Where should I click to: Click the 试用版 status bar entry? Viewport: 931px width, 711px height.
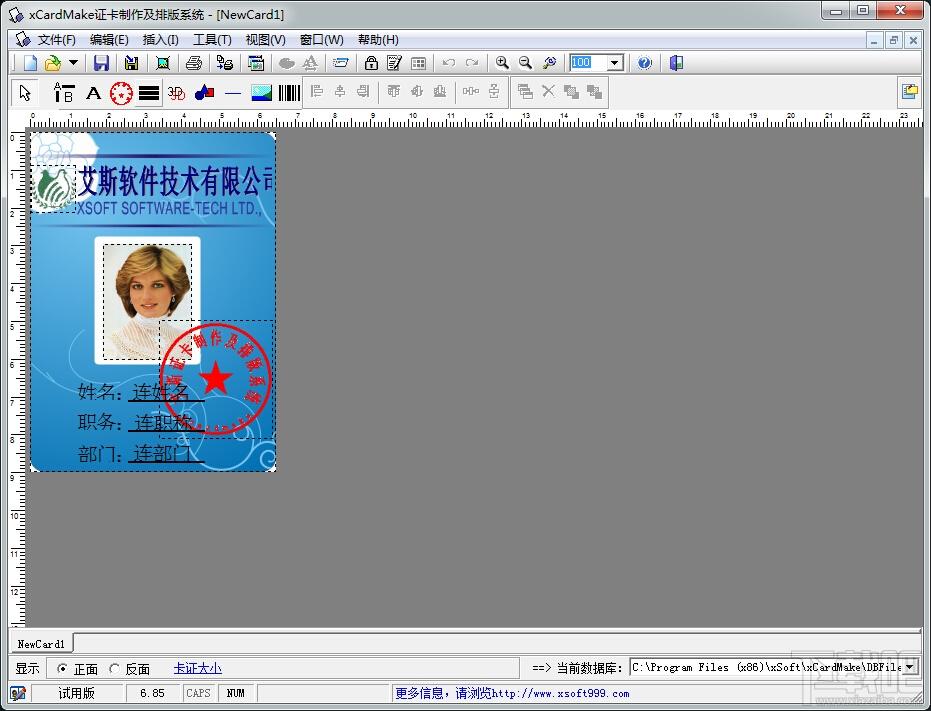[77, 693]
